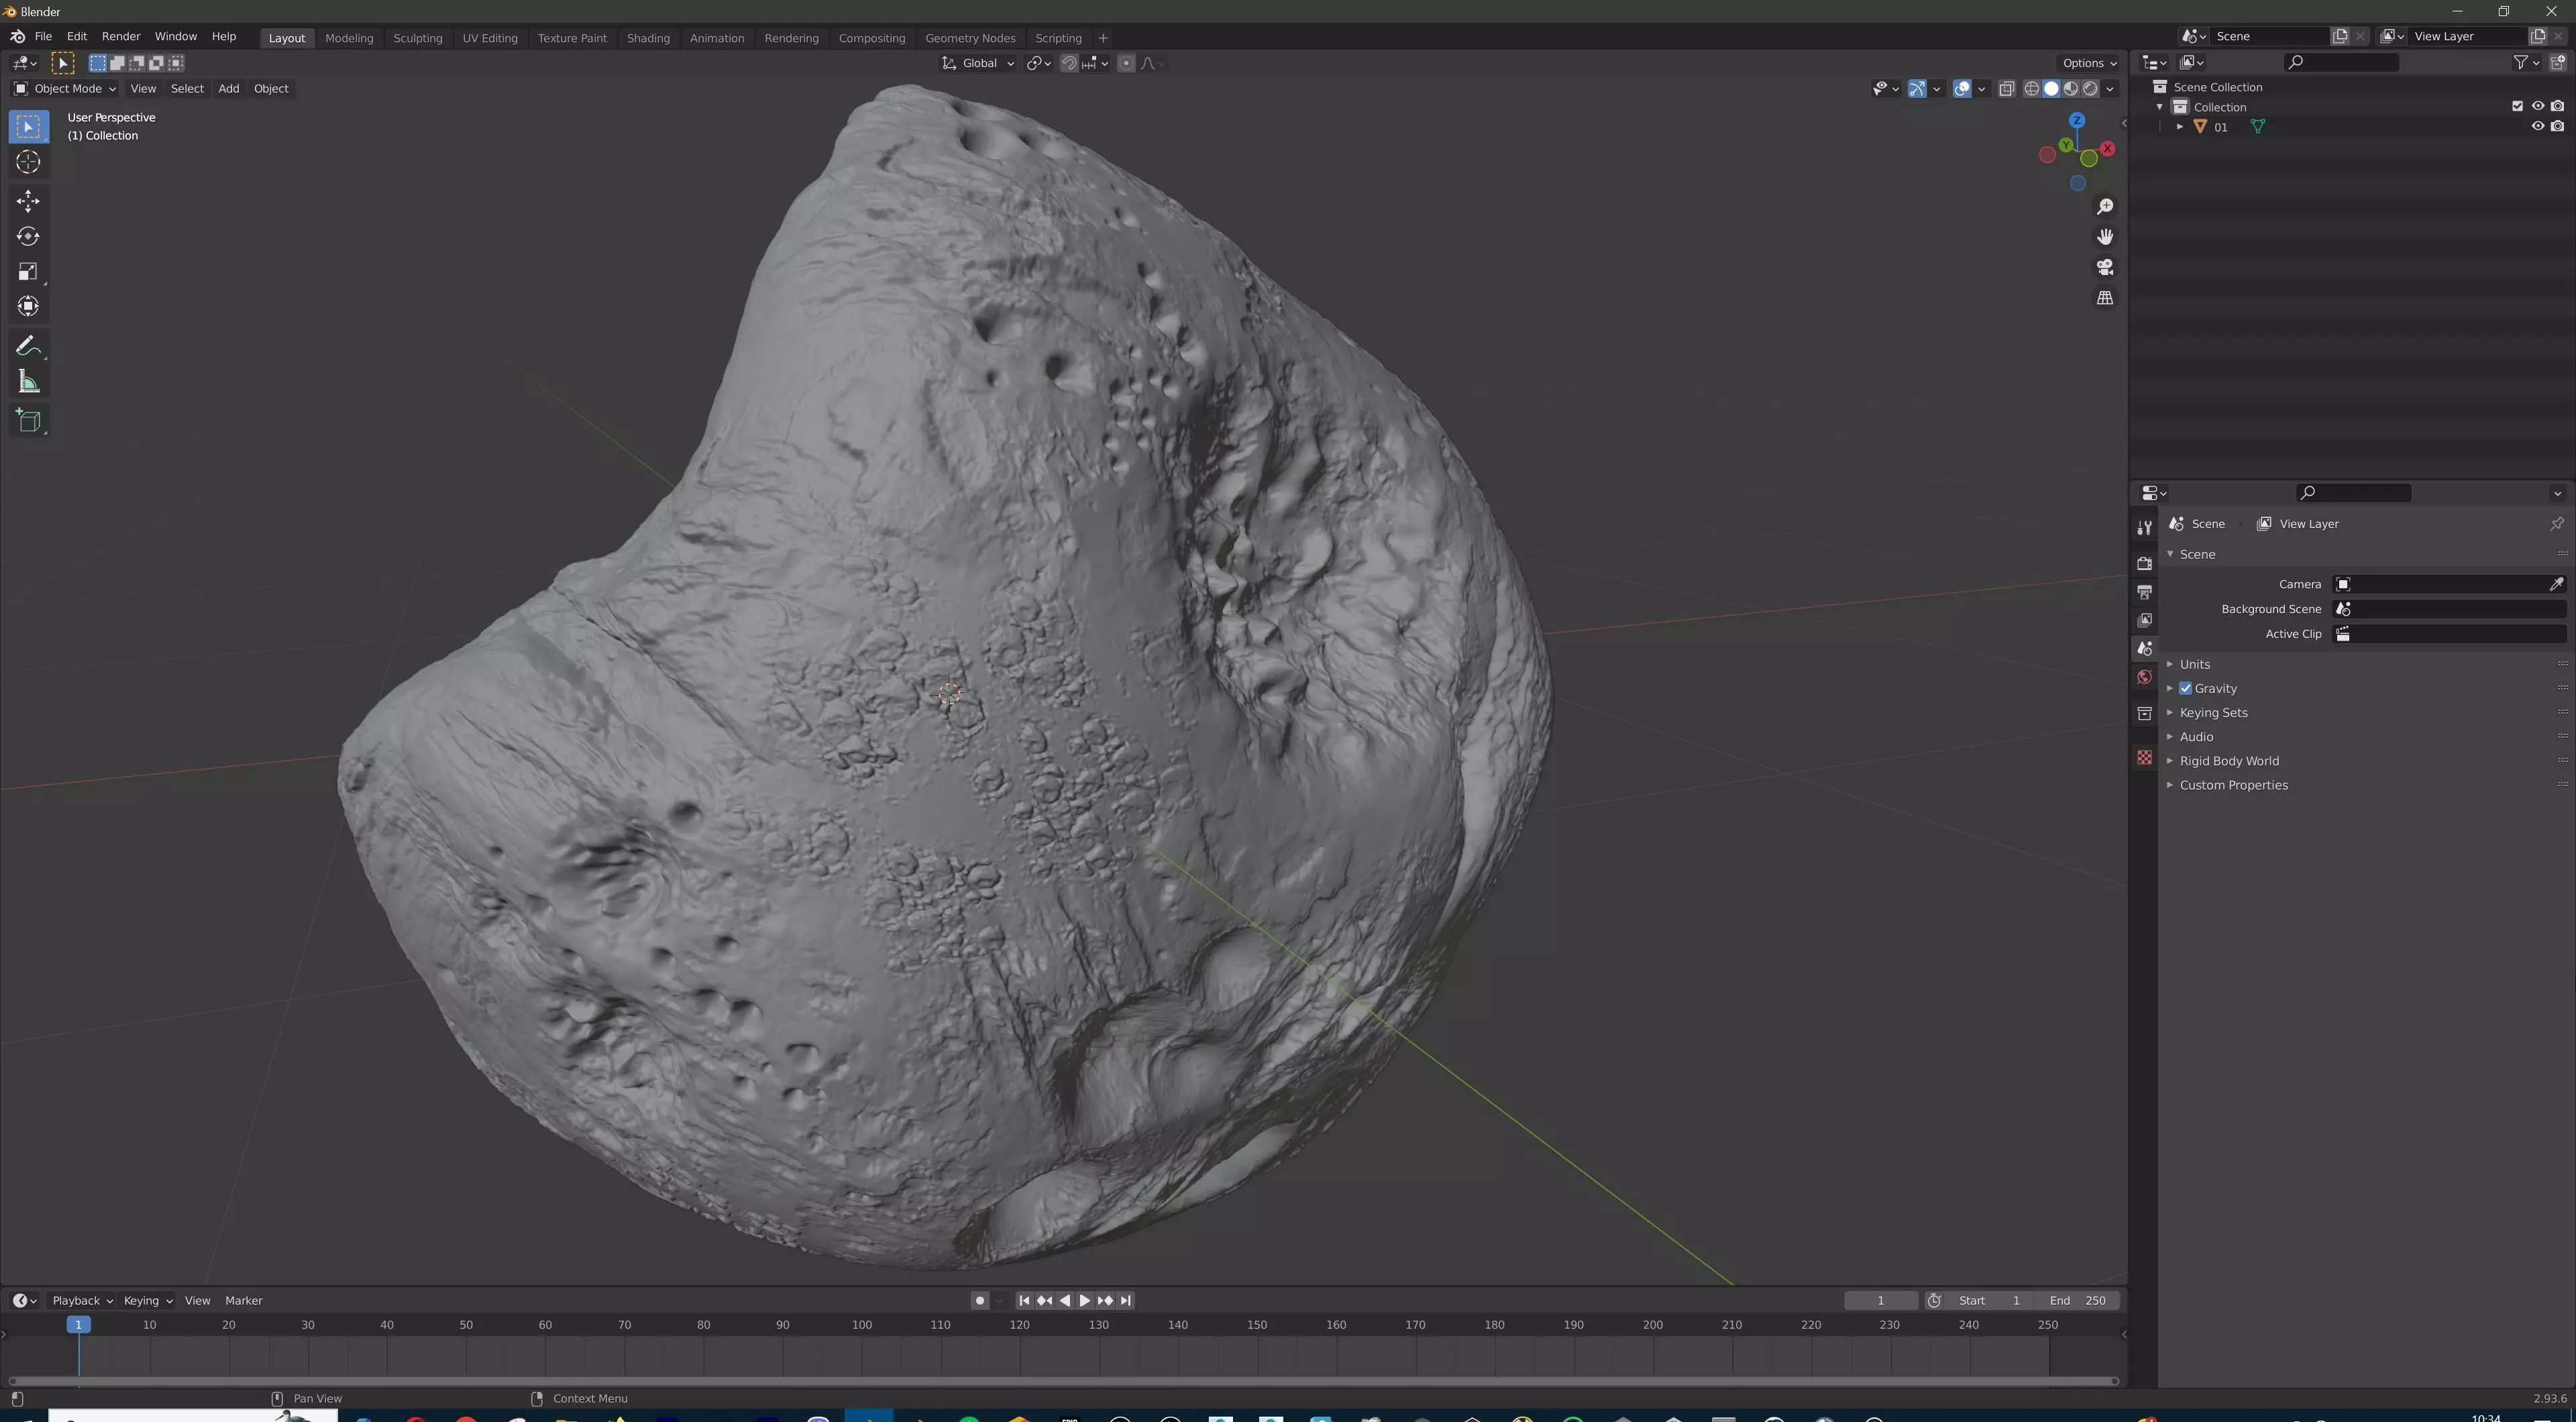Switch to material preview shading
Viewport: 2576px width, 1422px height.
click(x=2070, y=89)
